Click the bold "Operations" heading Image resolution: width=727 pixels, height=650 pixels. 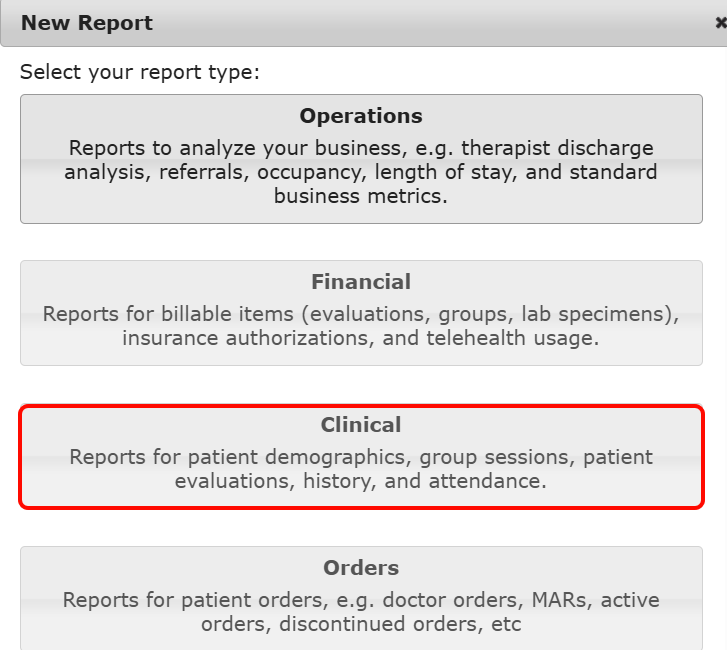pyautogui.click(x=361, y=116)
